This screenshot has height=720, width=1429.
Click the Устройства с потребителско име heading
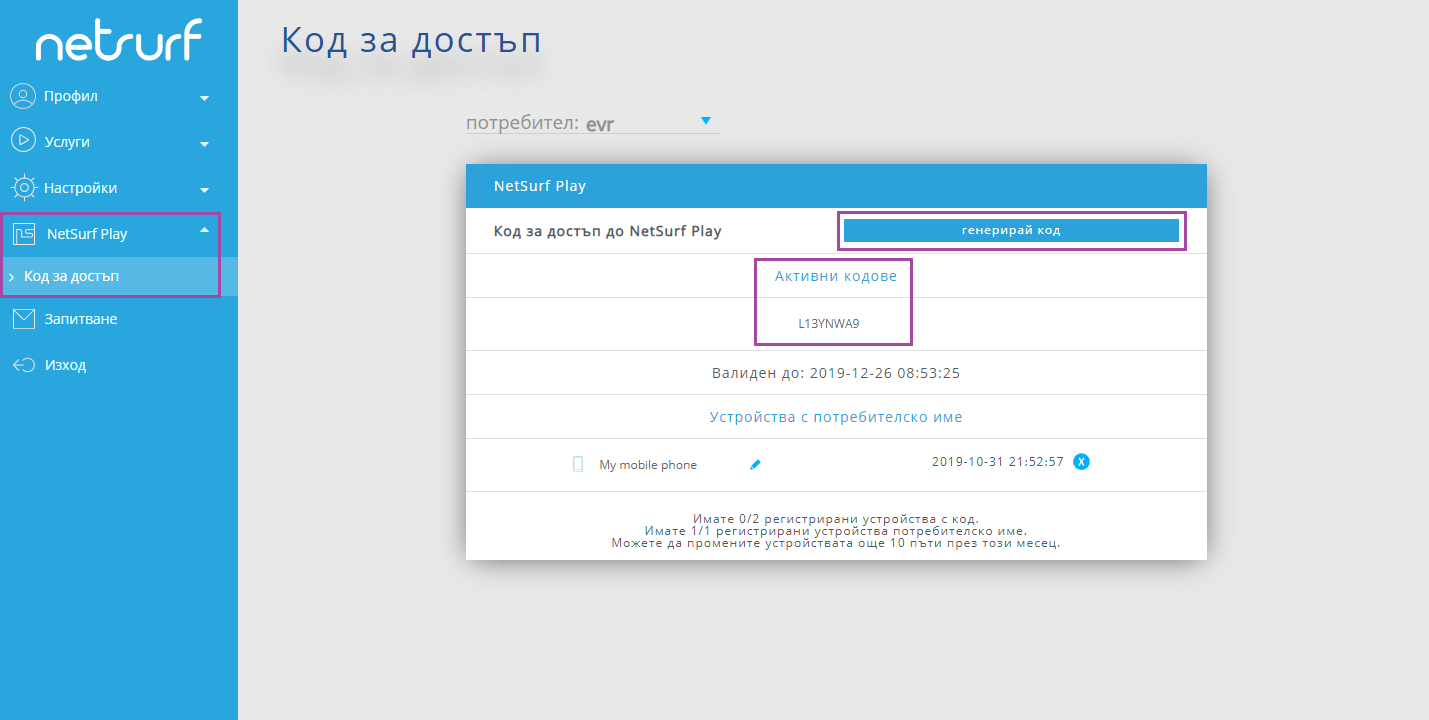(836, 417)
